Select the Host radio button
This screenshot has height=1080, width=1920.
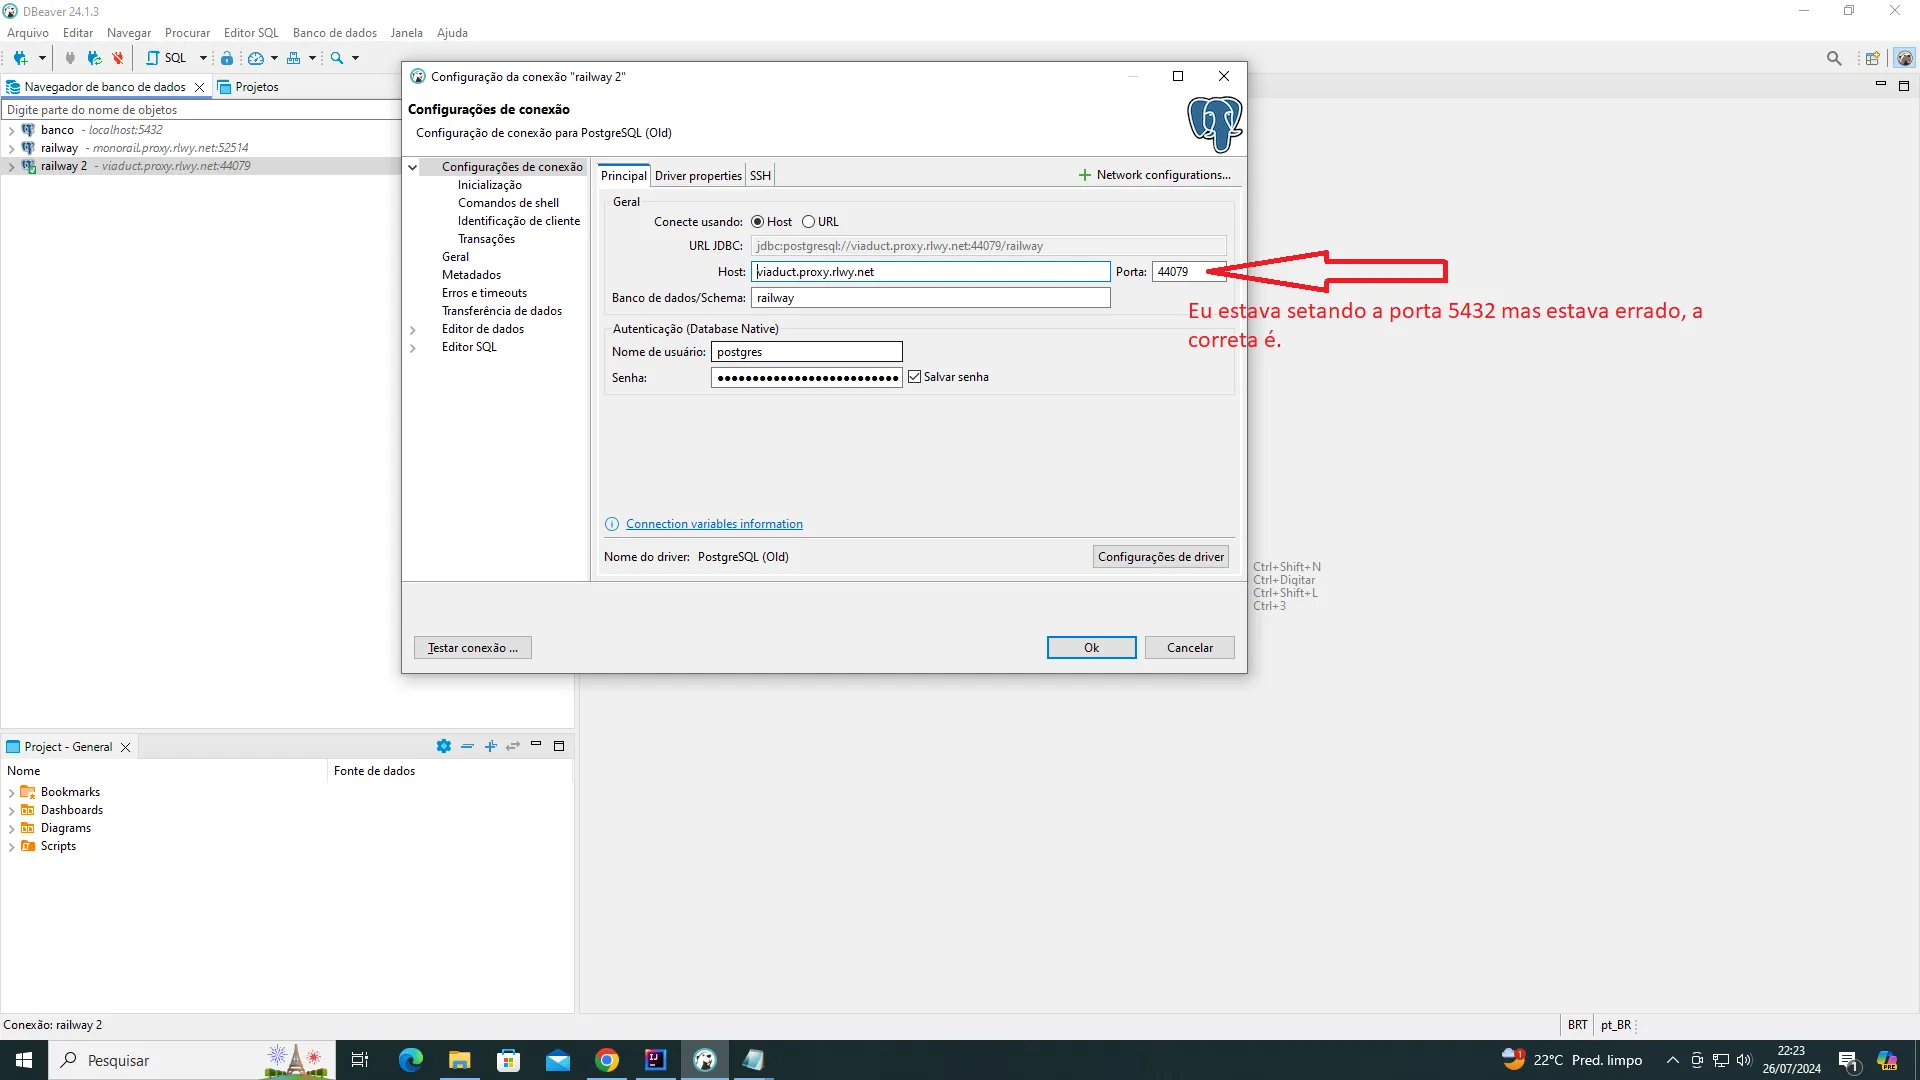click(757, 222)
